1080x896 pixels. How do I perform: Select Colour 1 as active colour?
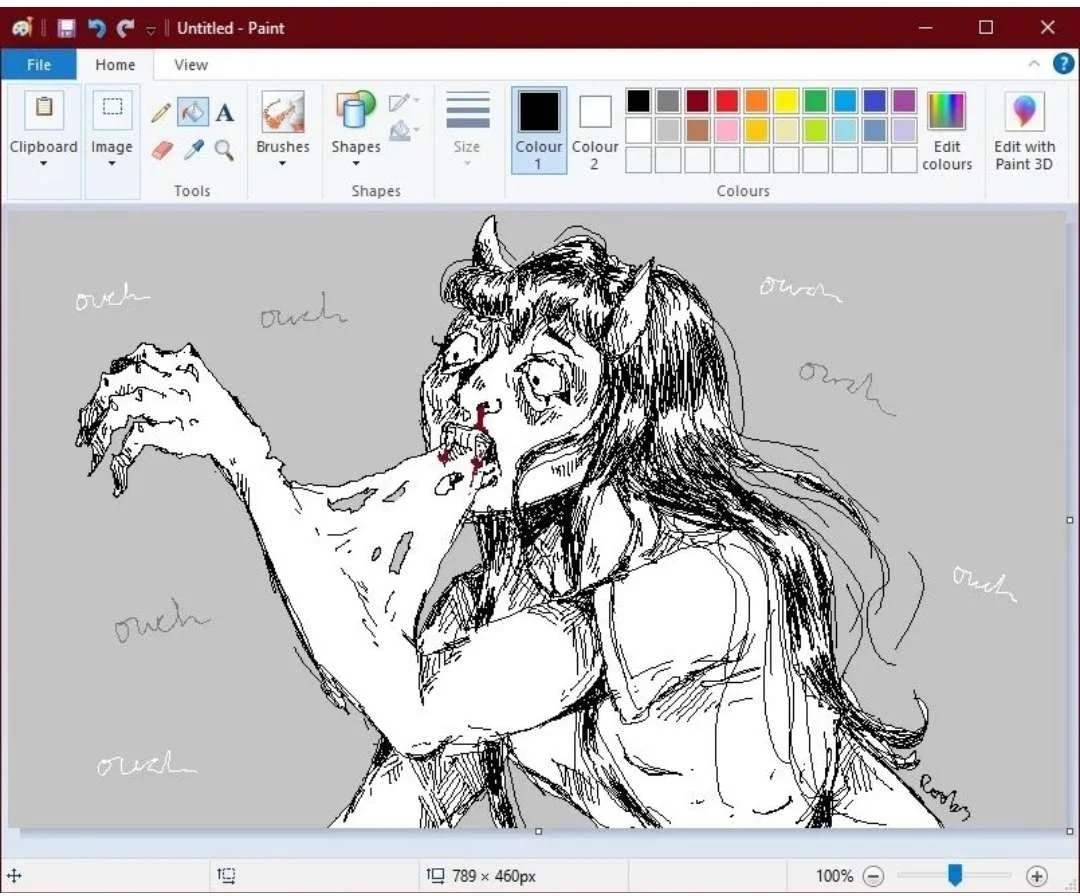(x=539, y=130)
